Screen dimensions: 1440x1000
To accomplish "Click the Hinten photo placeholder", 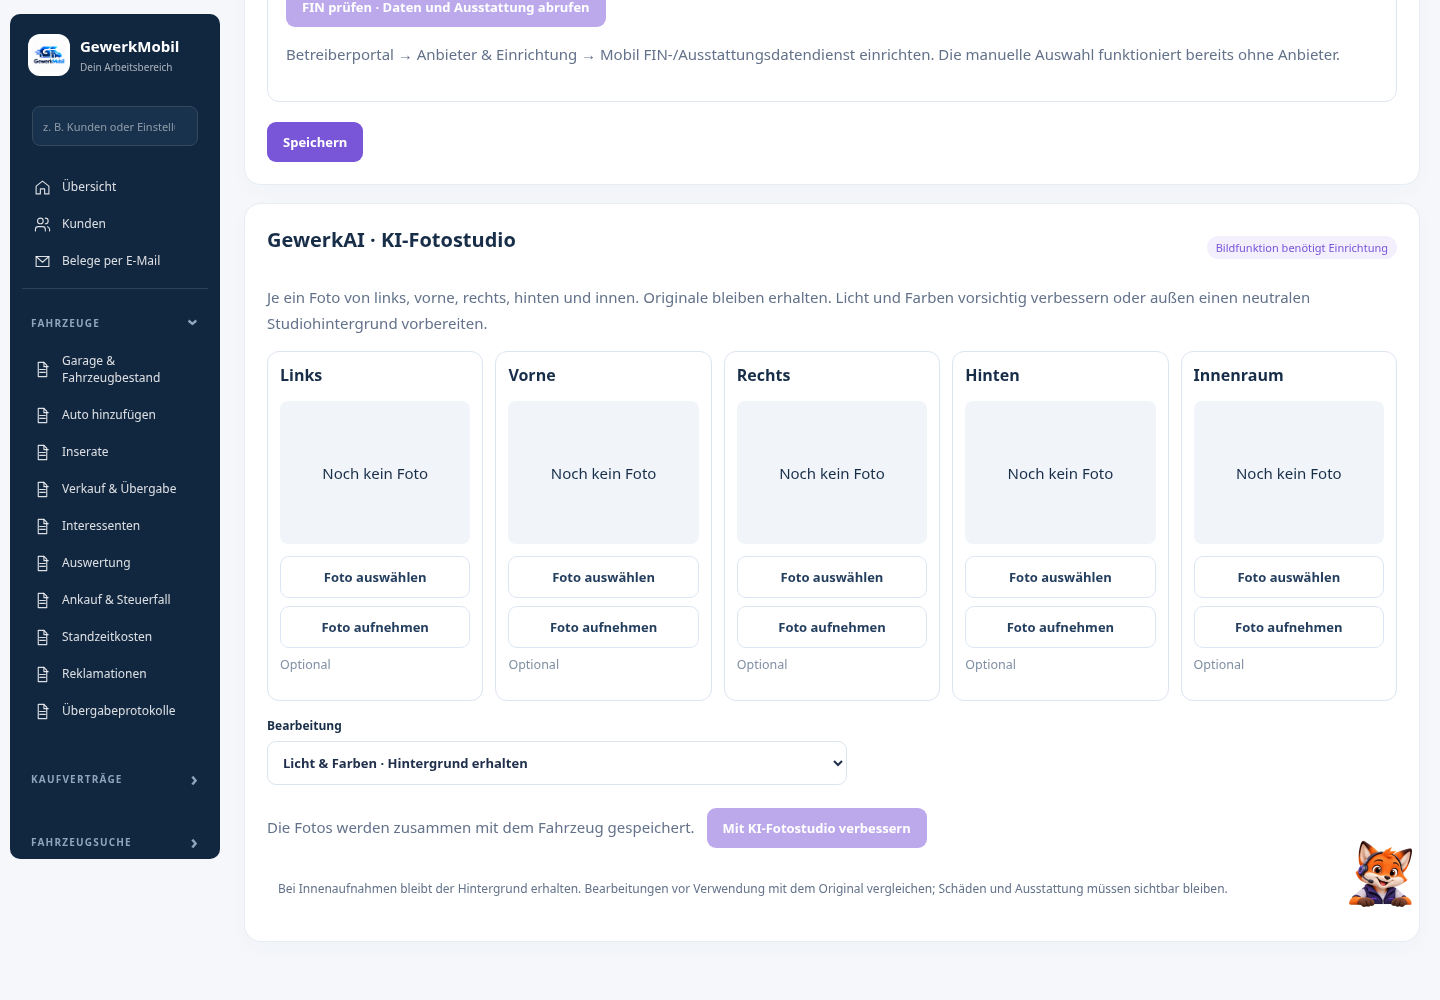I will coord(1060,473).
